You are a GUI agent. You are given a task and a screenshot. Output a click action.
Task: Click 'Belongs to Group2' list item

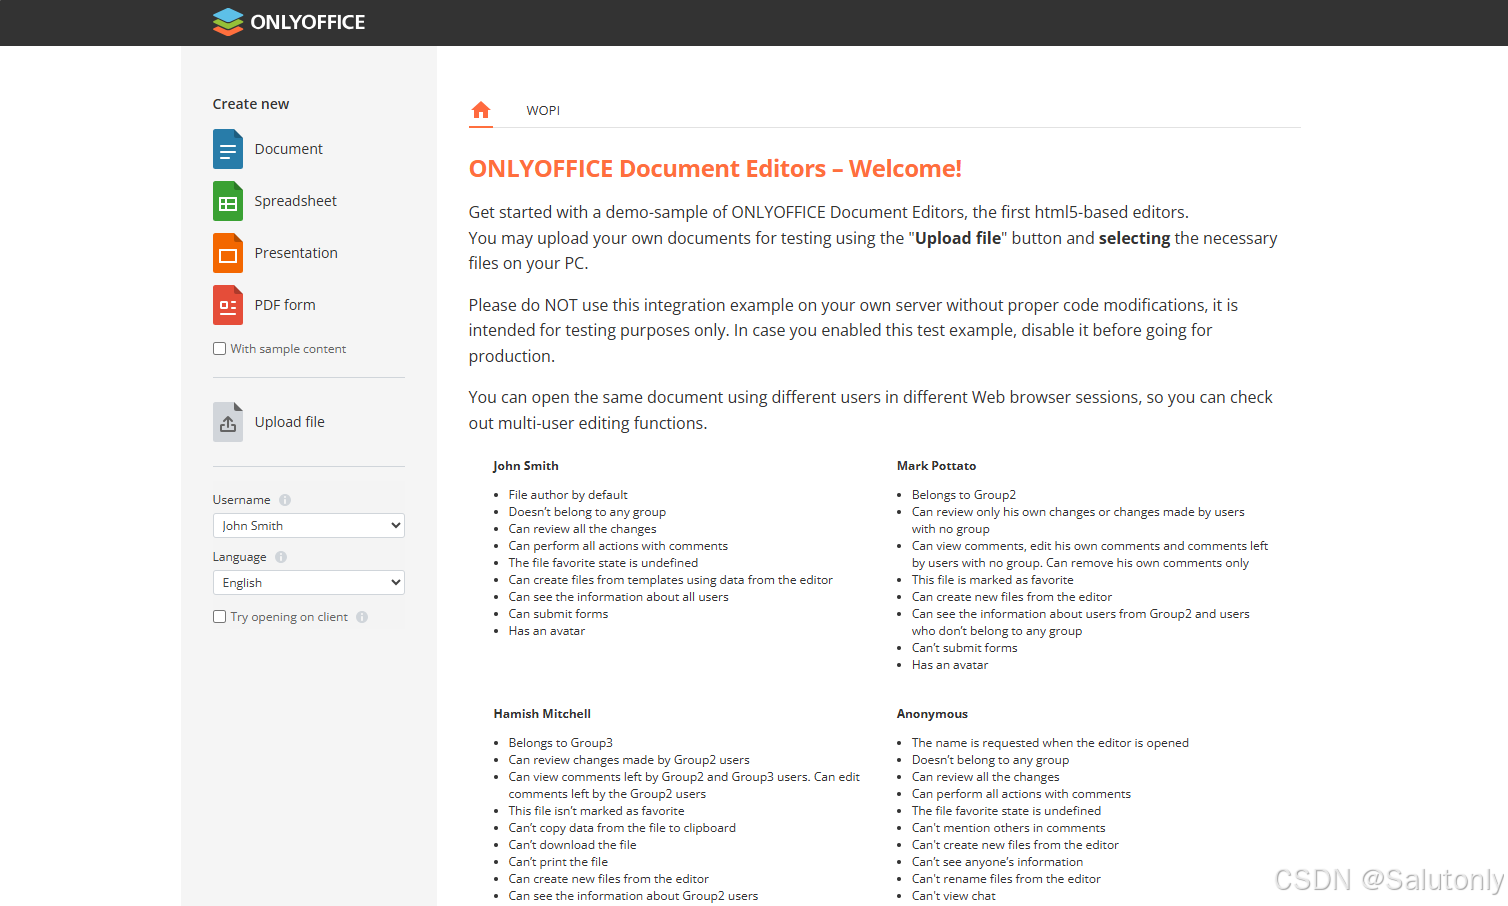point(964,495)
